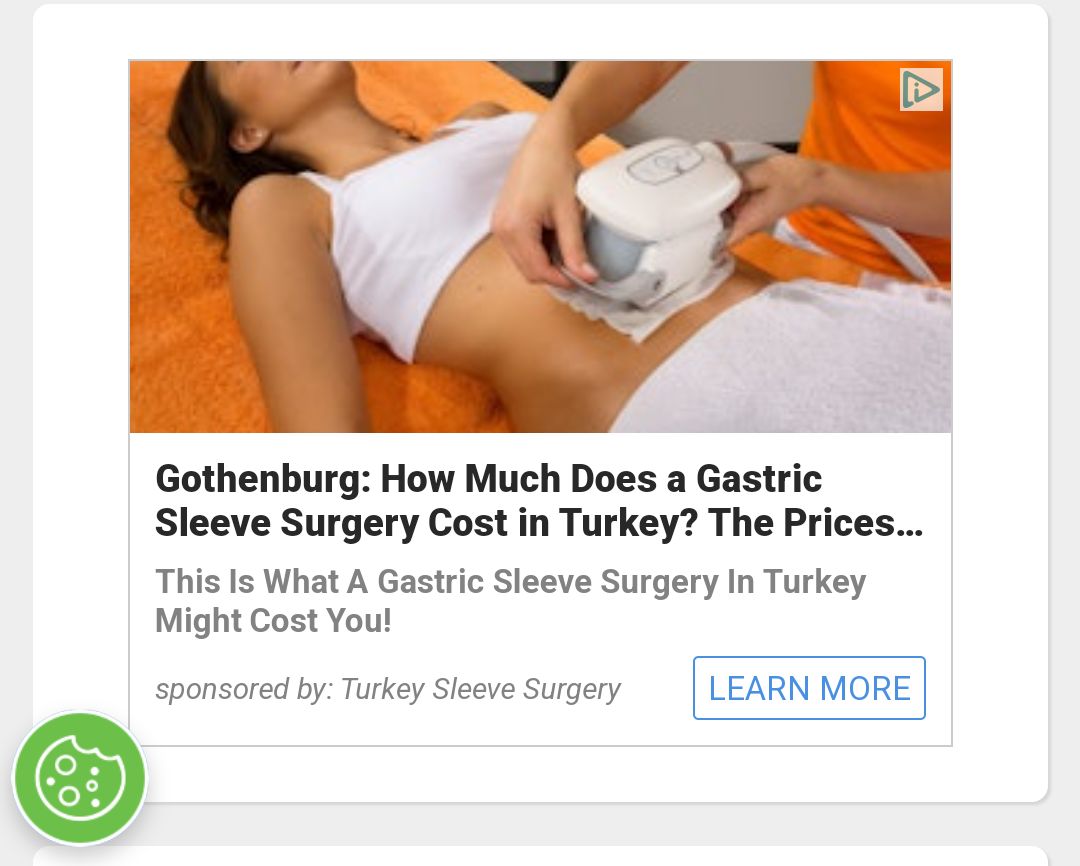Click the next card peeking at page bottom

tap(541, 856)
